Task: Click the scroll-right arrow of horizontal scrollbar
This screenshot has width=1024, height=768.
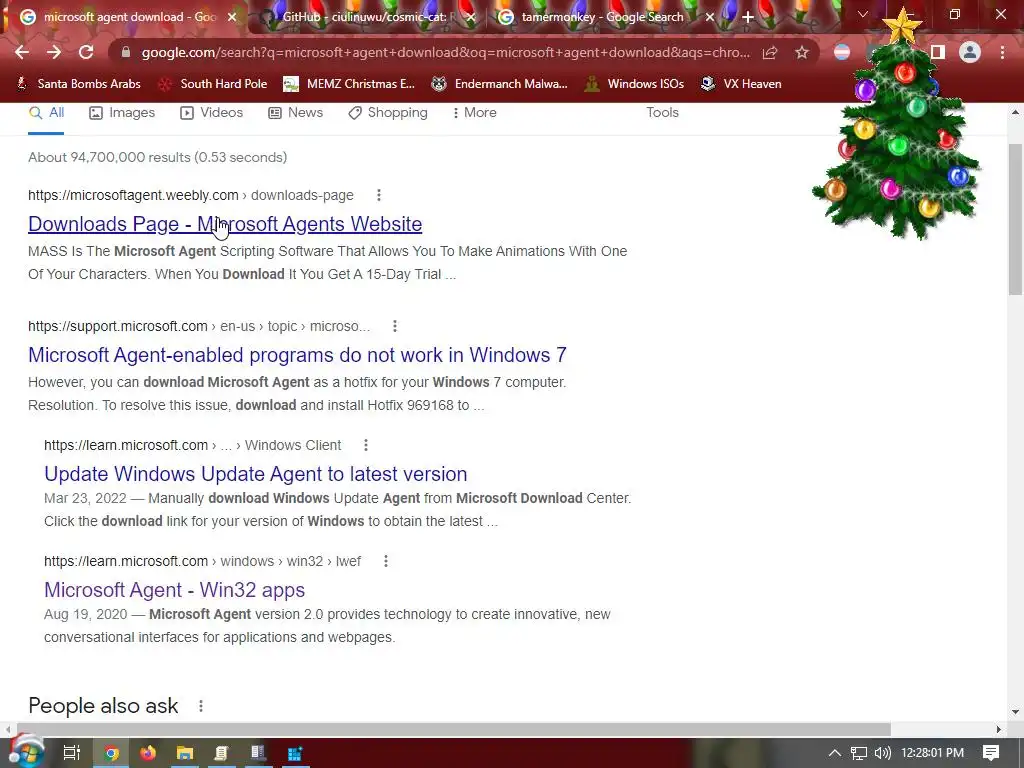Action: point(999,729)
